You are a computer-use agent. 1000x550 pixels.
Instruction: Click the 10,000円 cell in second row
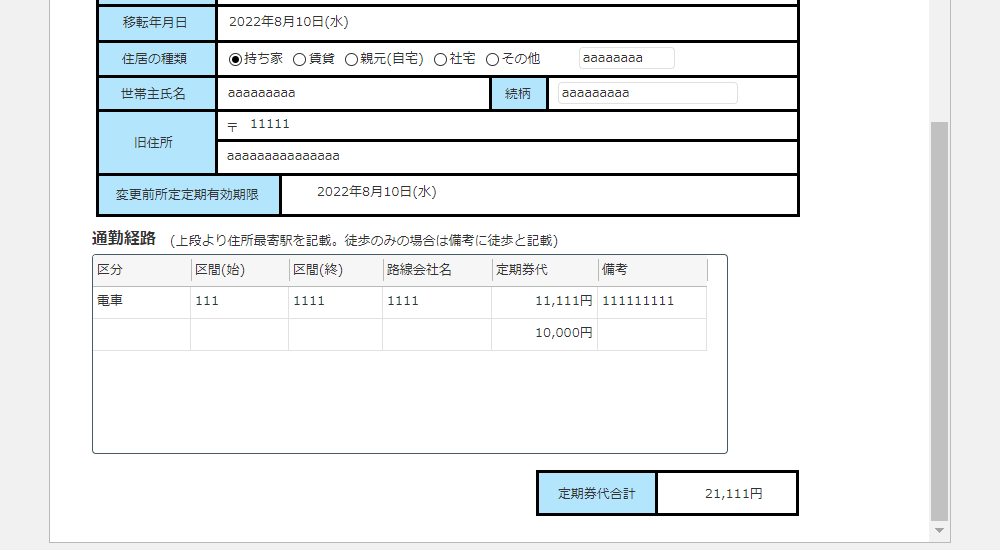[544, 334]
